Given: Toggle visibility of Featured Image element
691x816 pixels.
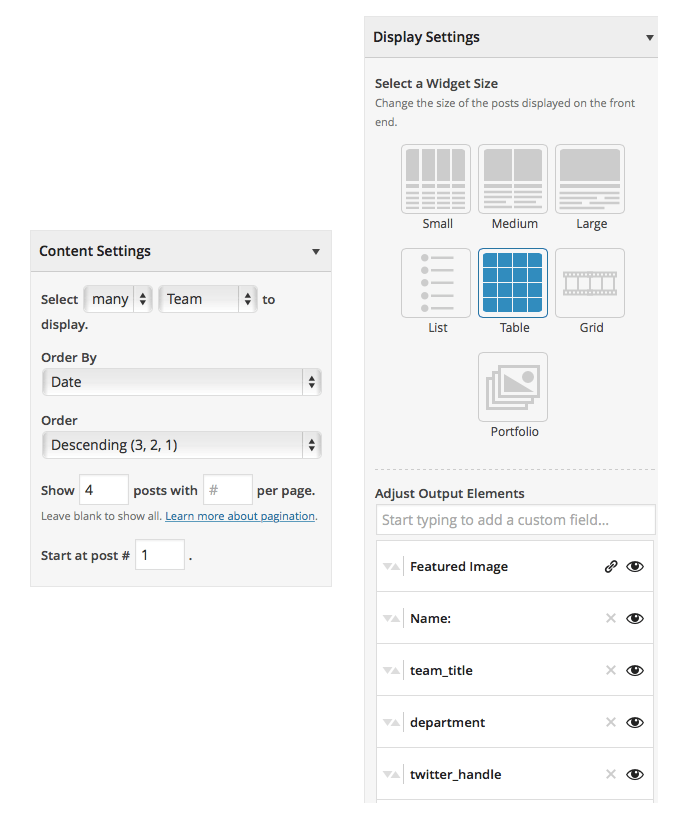Looking at the screenshot, I should (x=635, y=566).
